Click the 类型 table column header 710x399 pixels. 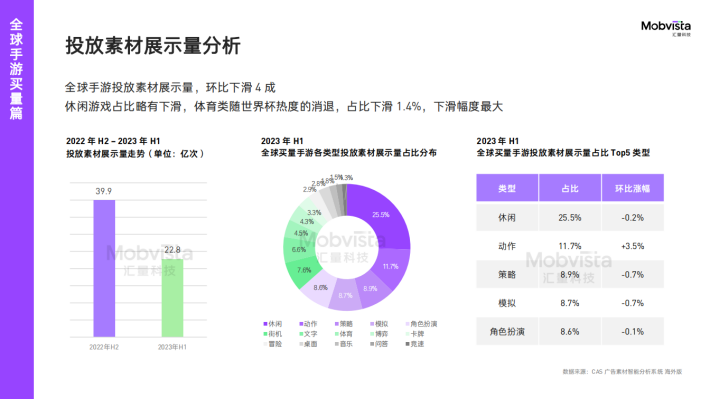[507, 188]
